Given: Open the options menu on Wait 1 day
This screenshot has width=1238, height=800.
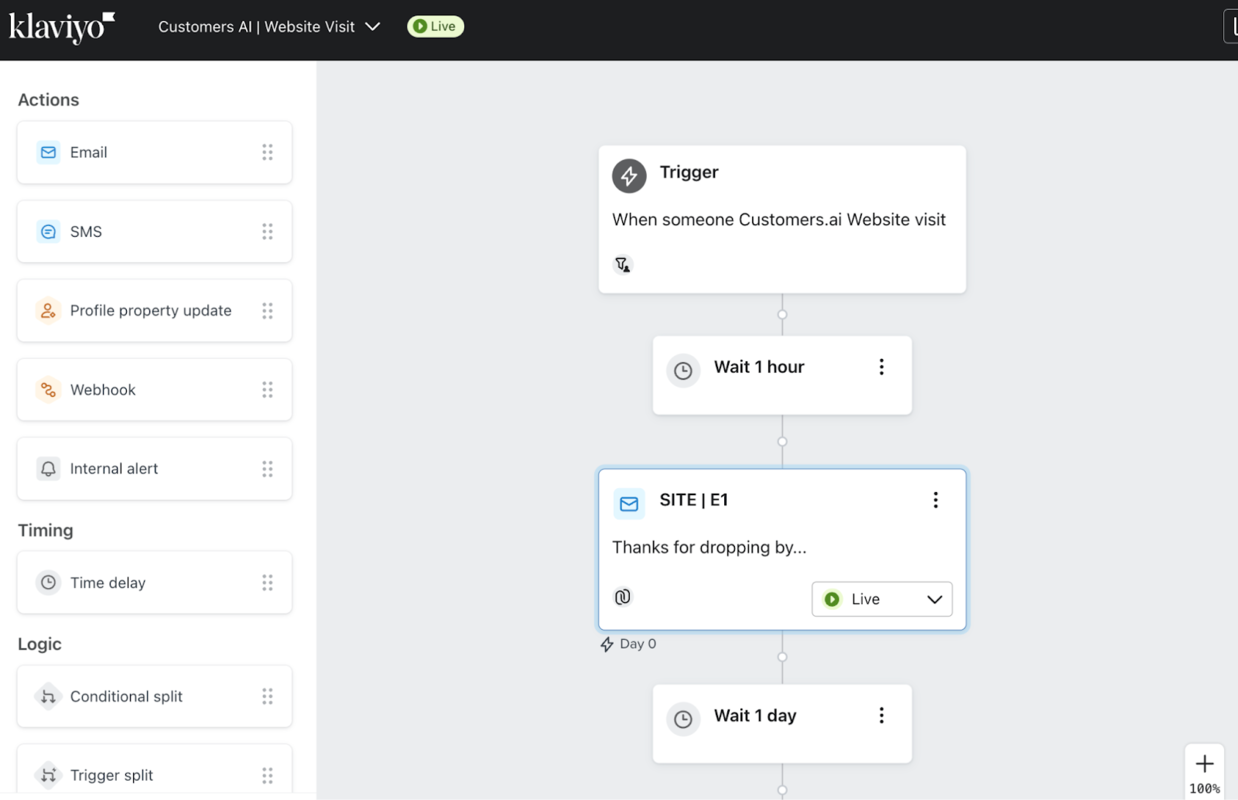Looking at the screenshot, I should coord(881,714).
